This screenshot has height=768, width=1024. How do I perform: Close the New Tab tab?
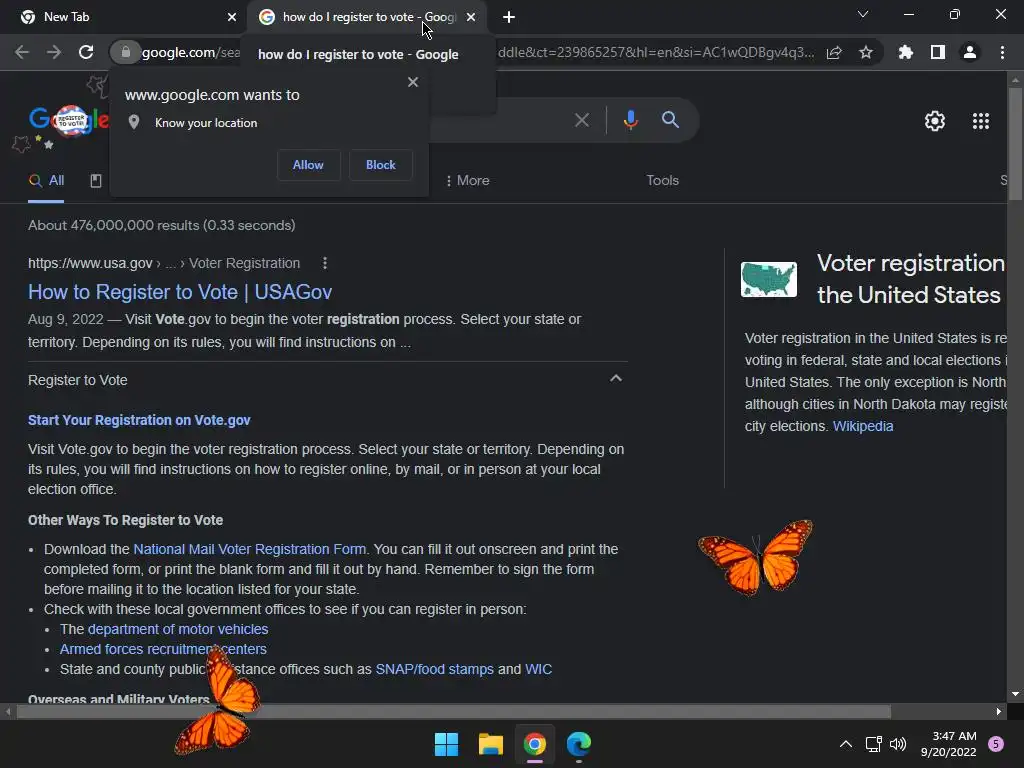232,17
